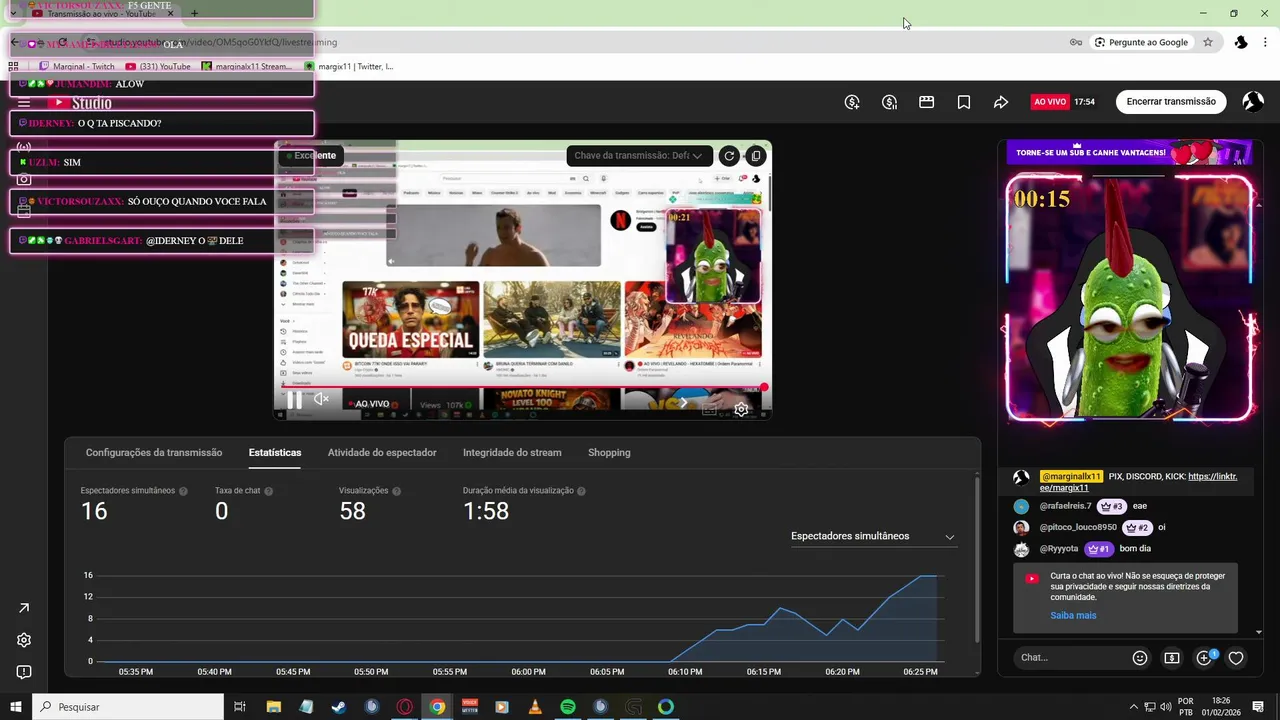The image size is (1280, 720).
Task: Click the statistics panel scrollbar
Action: (x=977, y=560)
